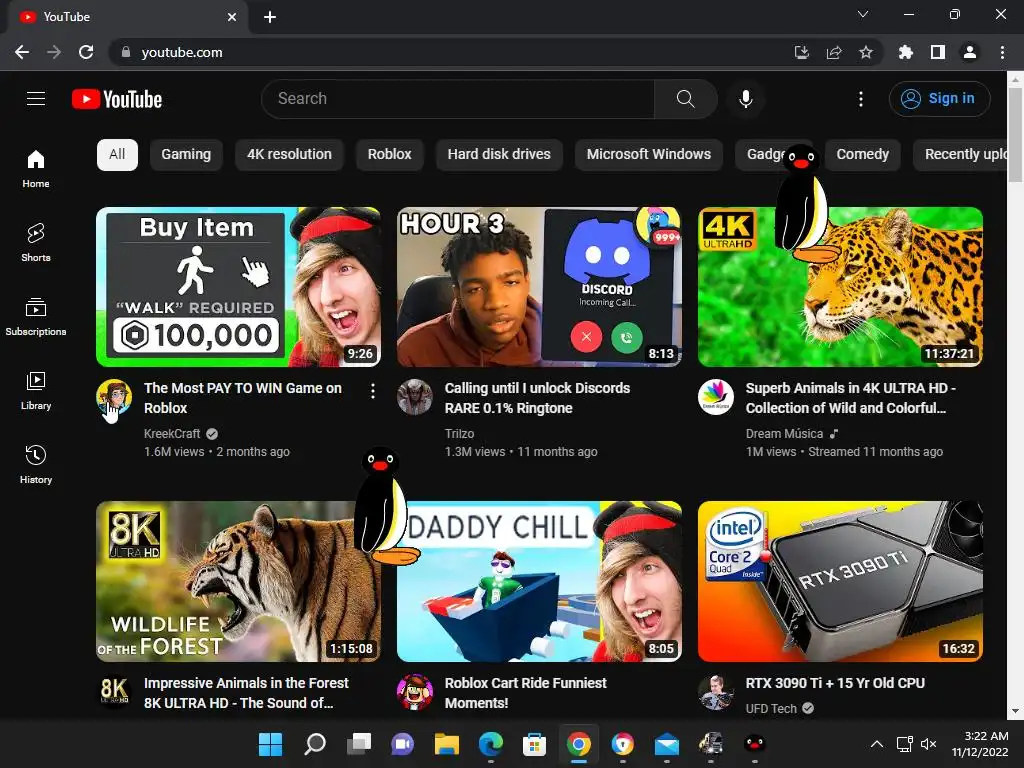Screen dimensions: 1024x768
Task: Open the 4K leopard video thumbnail
Action: point(840,287)
